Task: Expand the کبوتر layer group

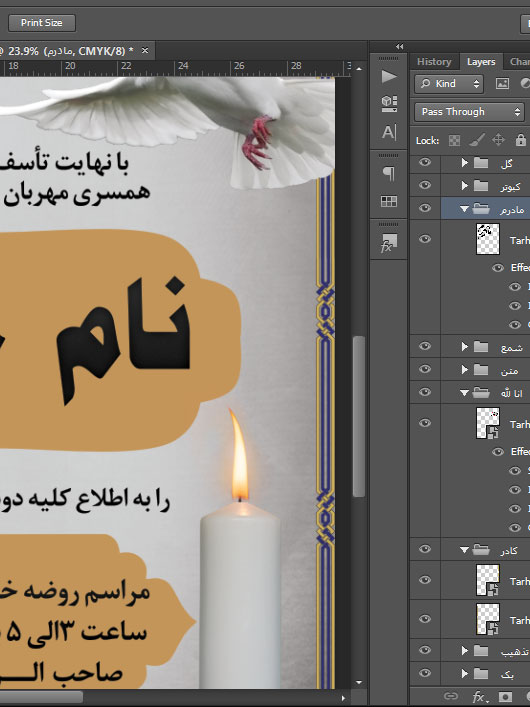Action: pos(465,185)
